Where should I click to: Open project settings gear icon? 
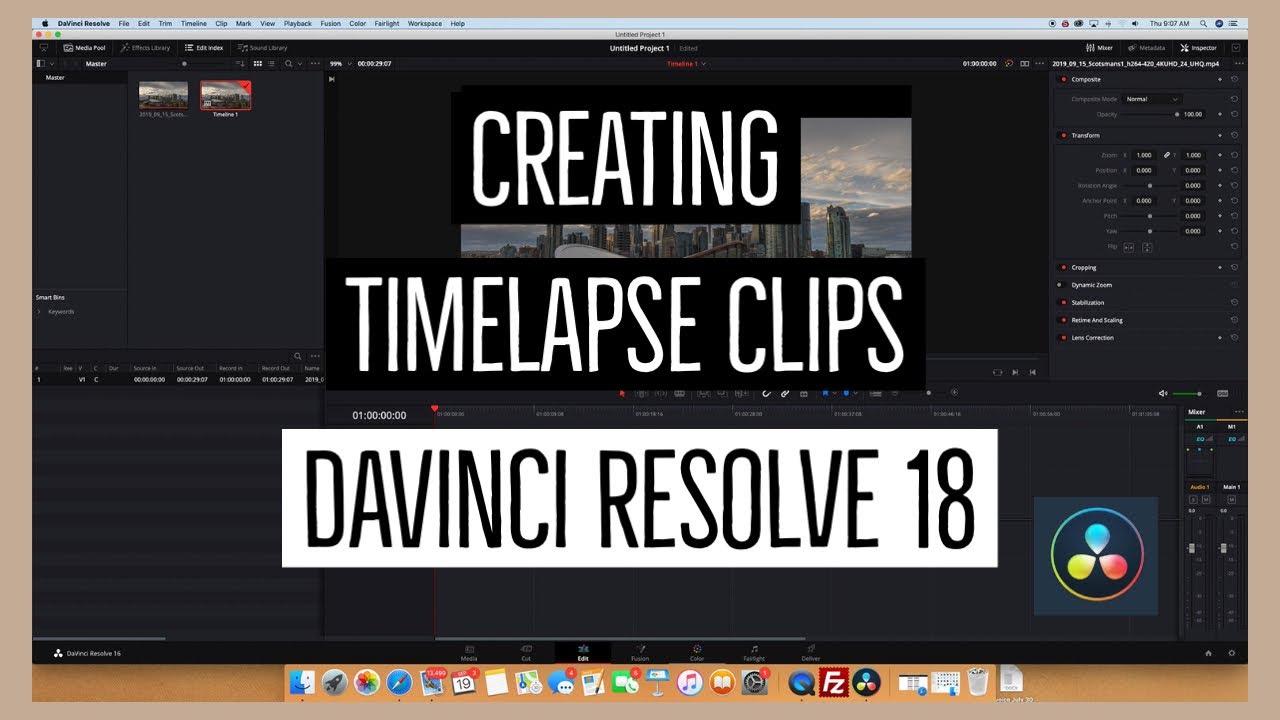coord(1231,653)
